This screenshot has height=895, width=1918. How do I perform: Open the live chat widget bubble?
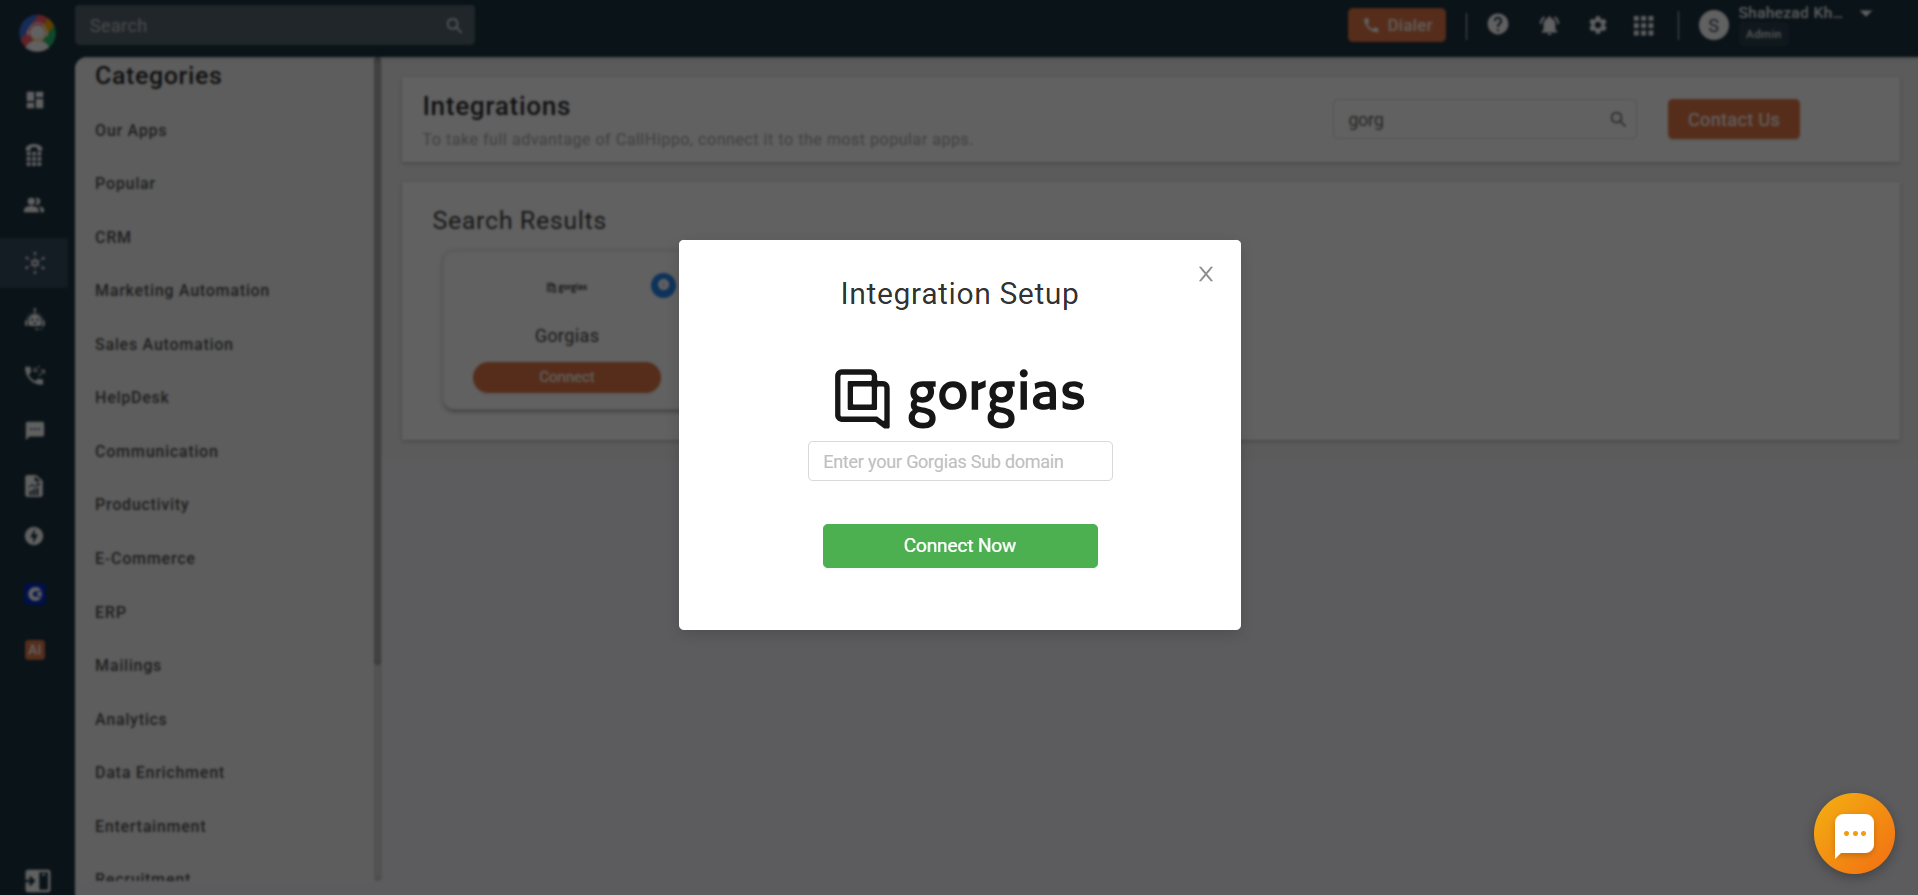[1854, 833]
